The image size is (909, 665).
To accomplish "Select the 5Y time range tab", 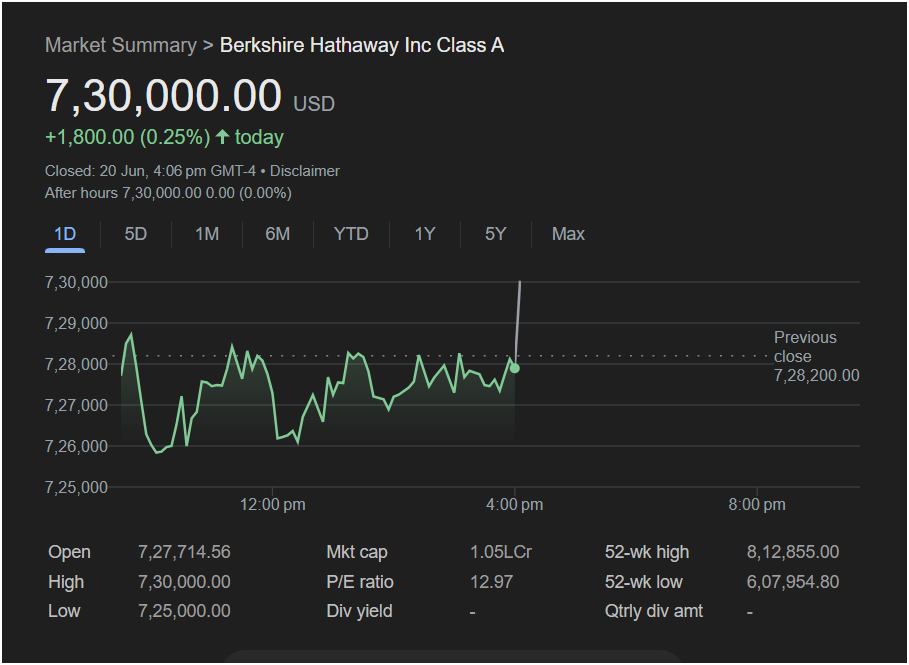I will point(496,234).
